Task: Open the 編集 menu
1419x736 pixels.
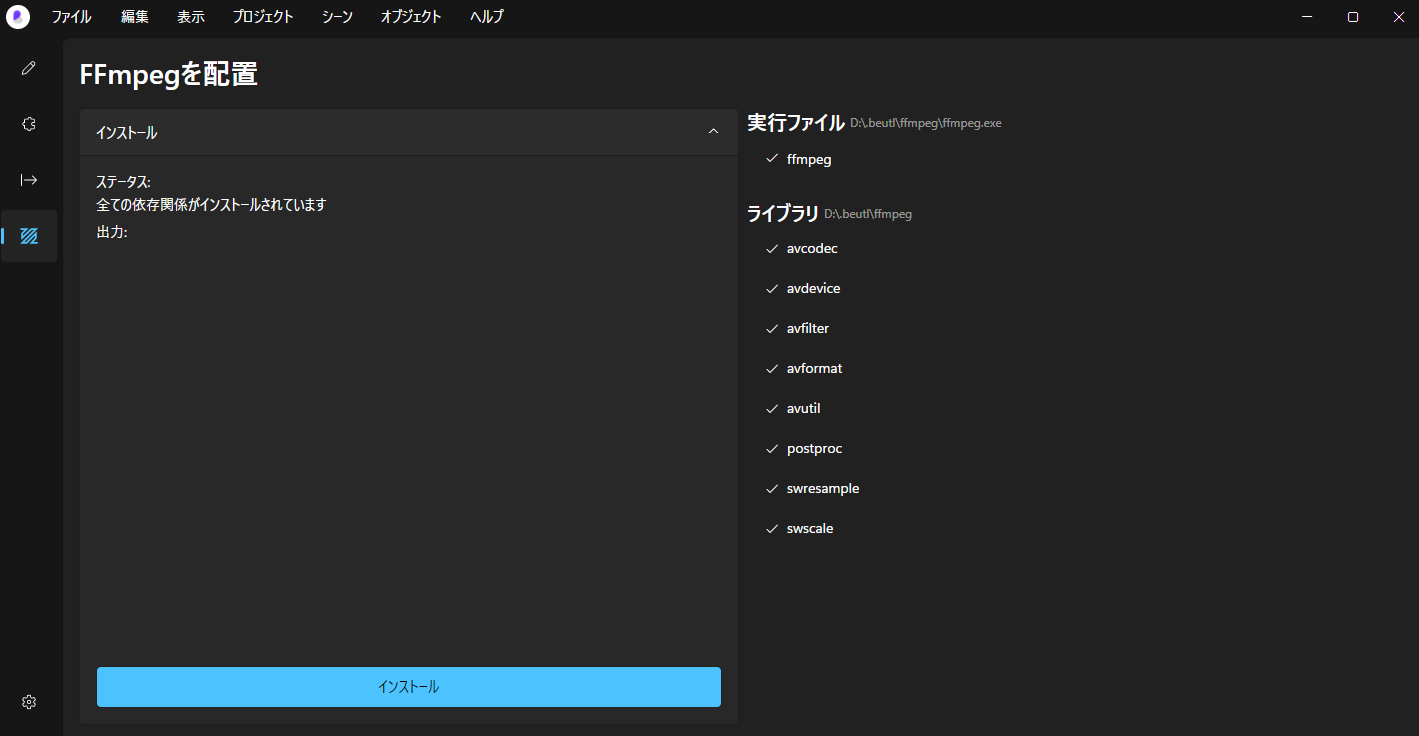Action: pyautogui.click(x=134, y=17)
